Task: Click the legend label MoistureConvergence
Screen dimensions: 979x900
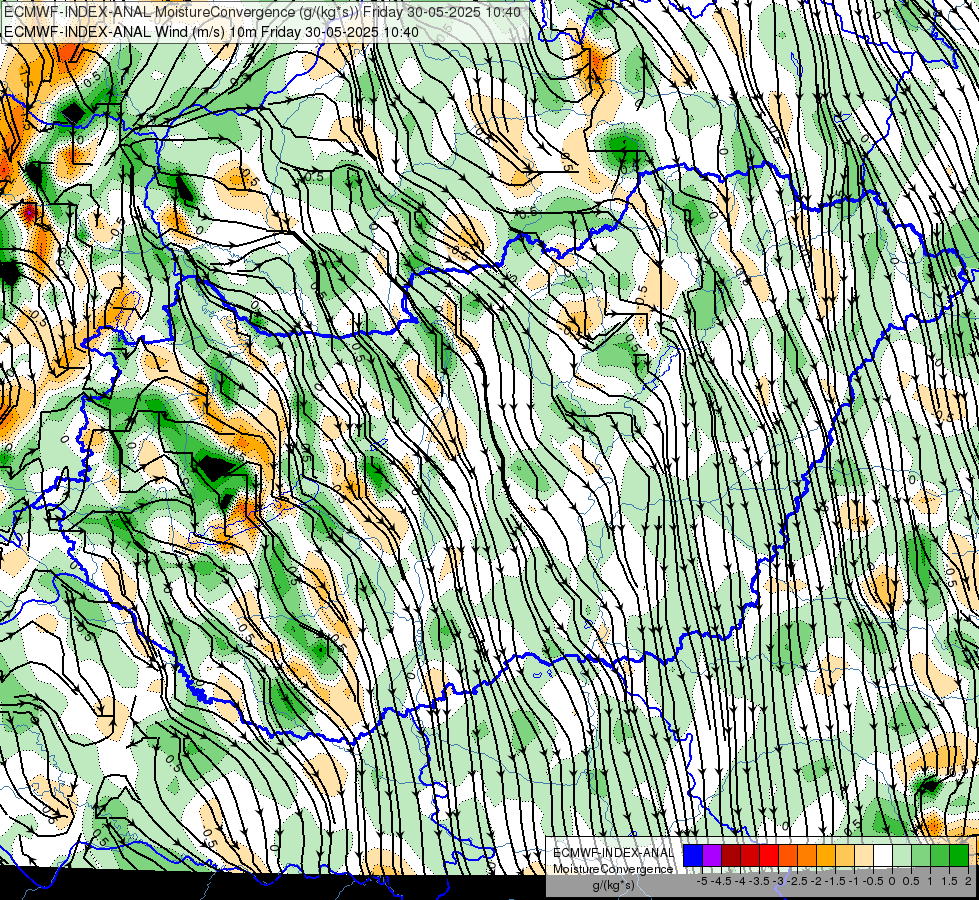Action: click(613, 869)
